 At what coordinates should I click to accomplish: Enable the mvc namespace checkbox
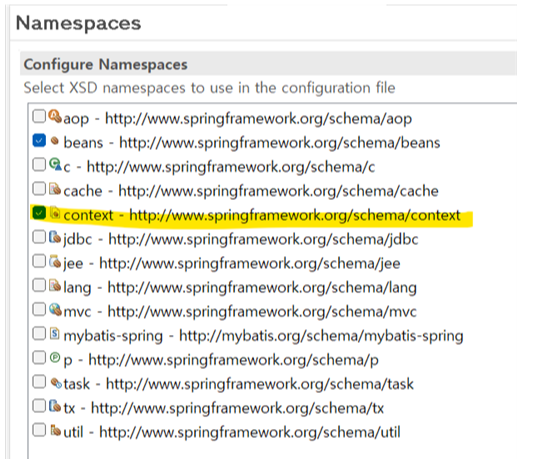click(x=39, y=309)
